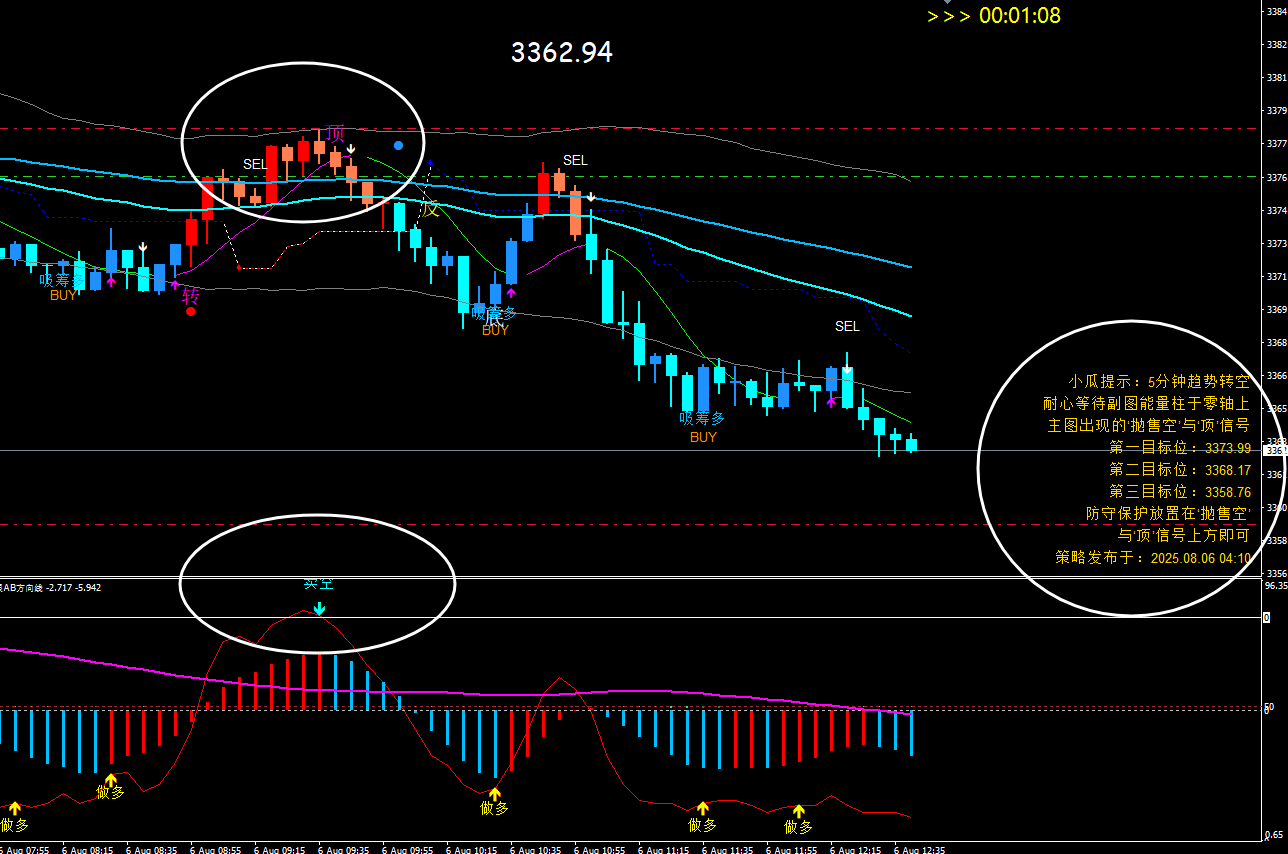This screenshot has height=854, width=1288.
Task: Click the 3384 price scale label
Action: click(1276, 12)
